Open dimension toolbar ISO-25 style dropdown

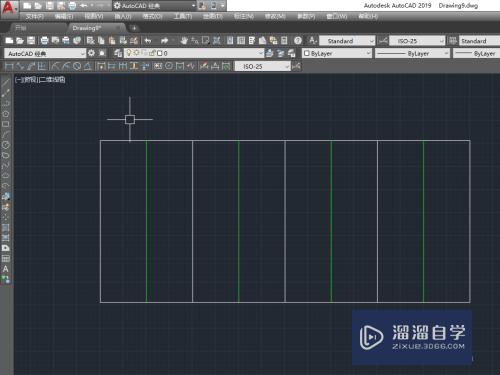click(262, 66)
